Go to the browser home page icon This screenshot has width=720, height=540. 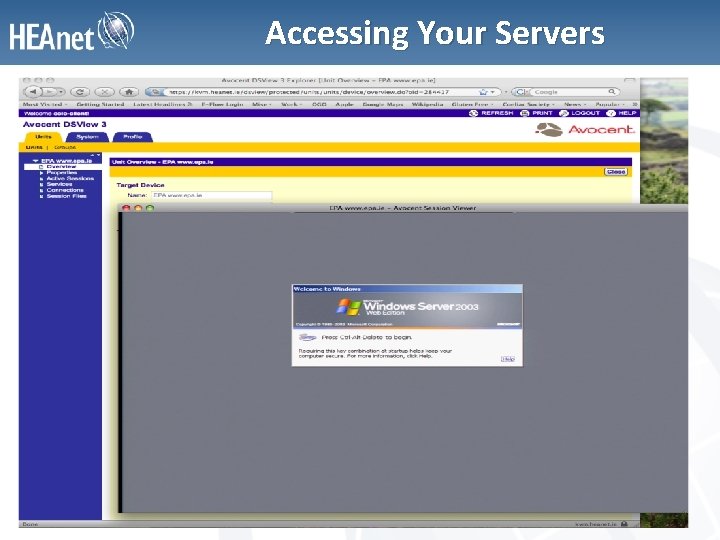pos(129,92)
